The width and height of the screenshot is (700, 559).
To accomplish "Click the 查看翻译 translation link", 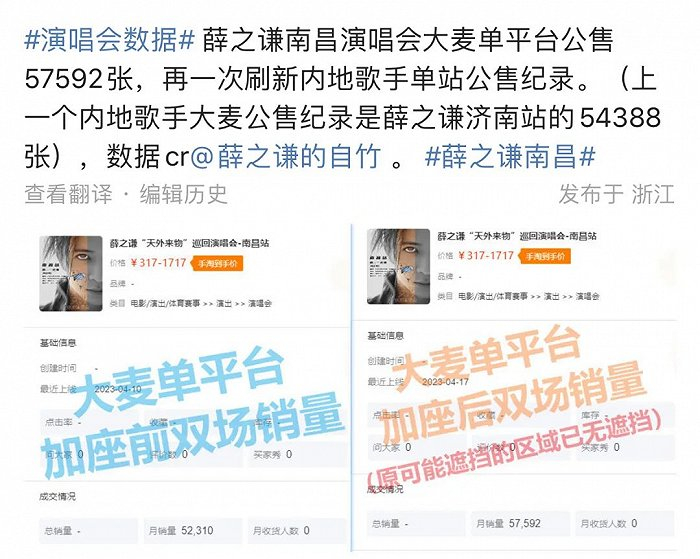I will click(68, 194).
